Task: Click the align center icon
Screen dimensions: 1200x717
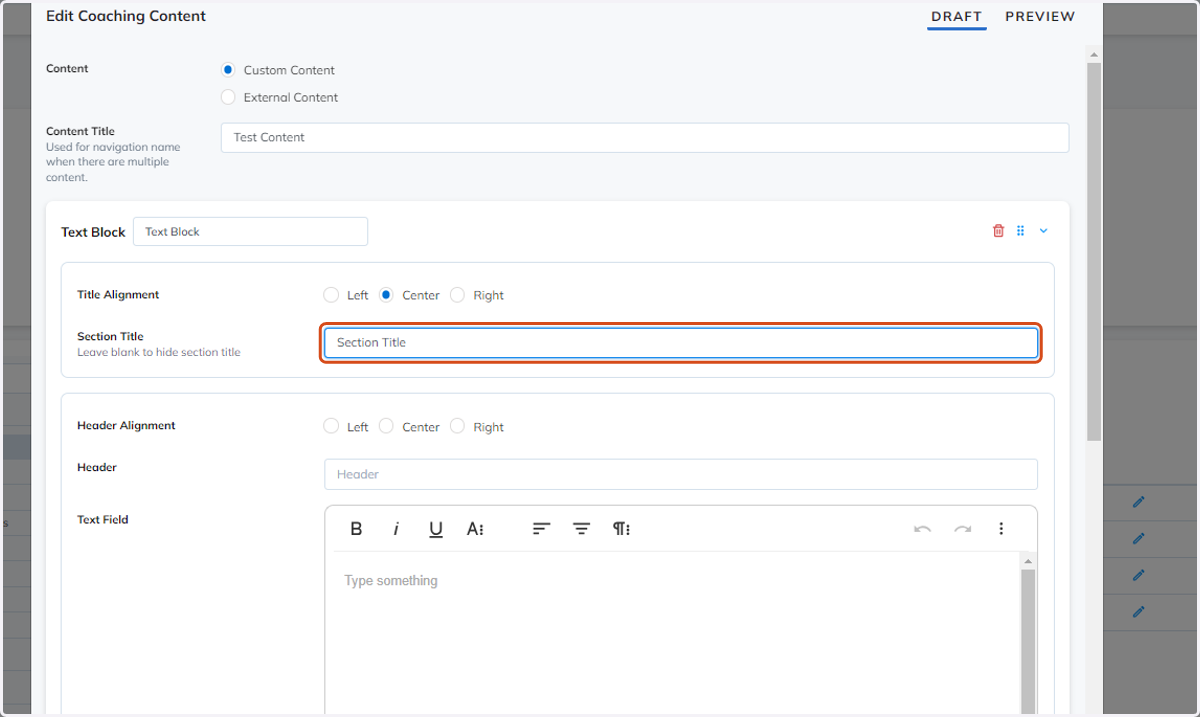Action: click(581, 529)
